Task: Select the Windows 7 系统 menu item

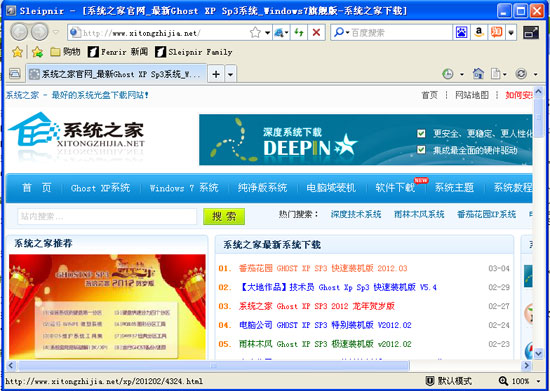Action: tap(184, 188)
